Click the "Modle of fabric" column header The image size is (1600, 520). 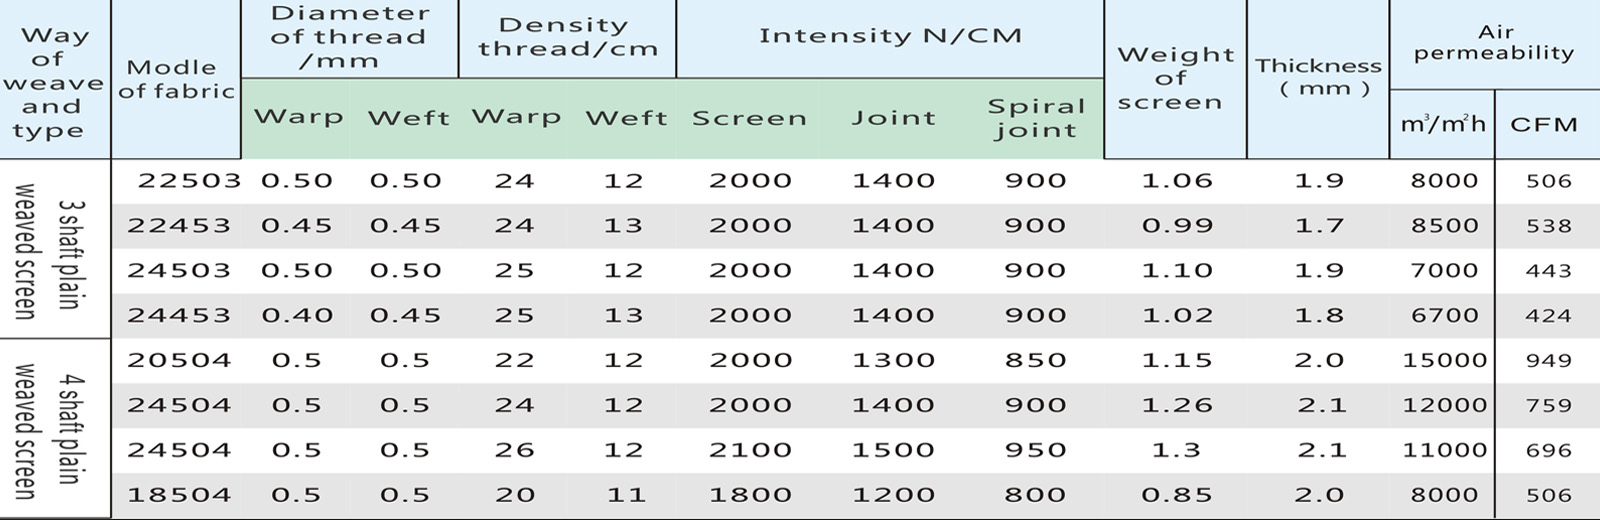point(176,79)
